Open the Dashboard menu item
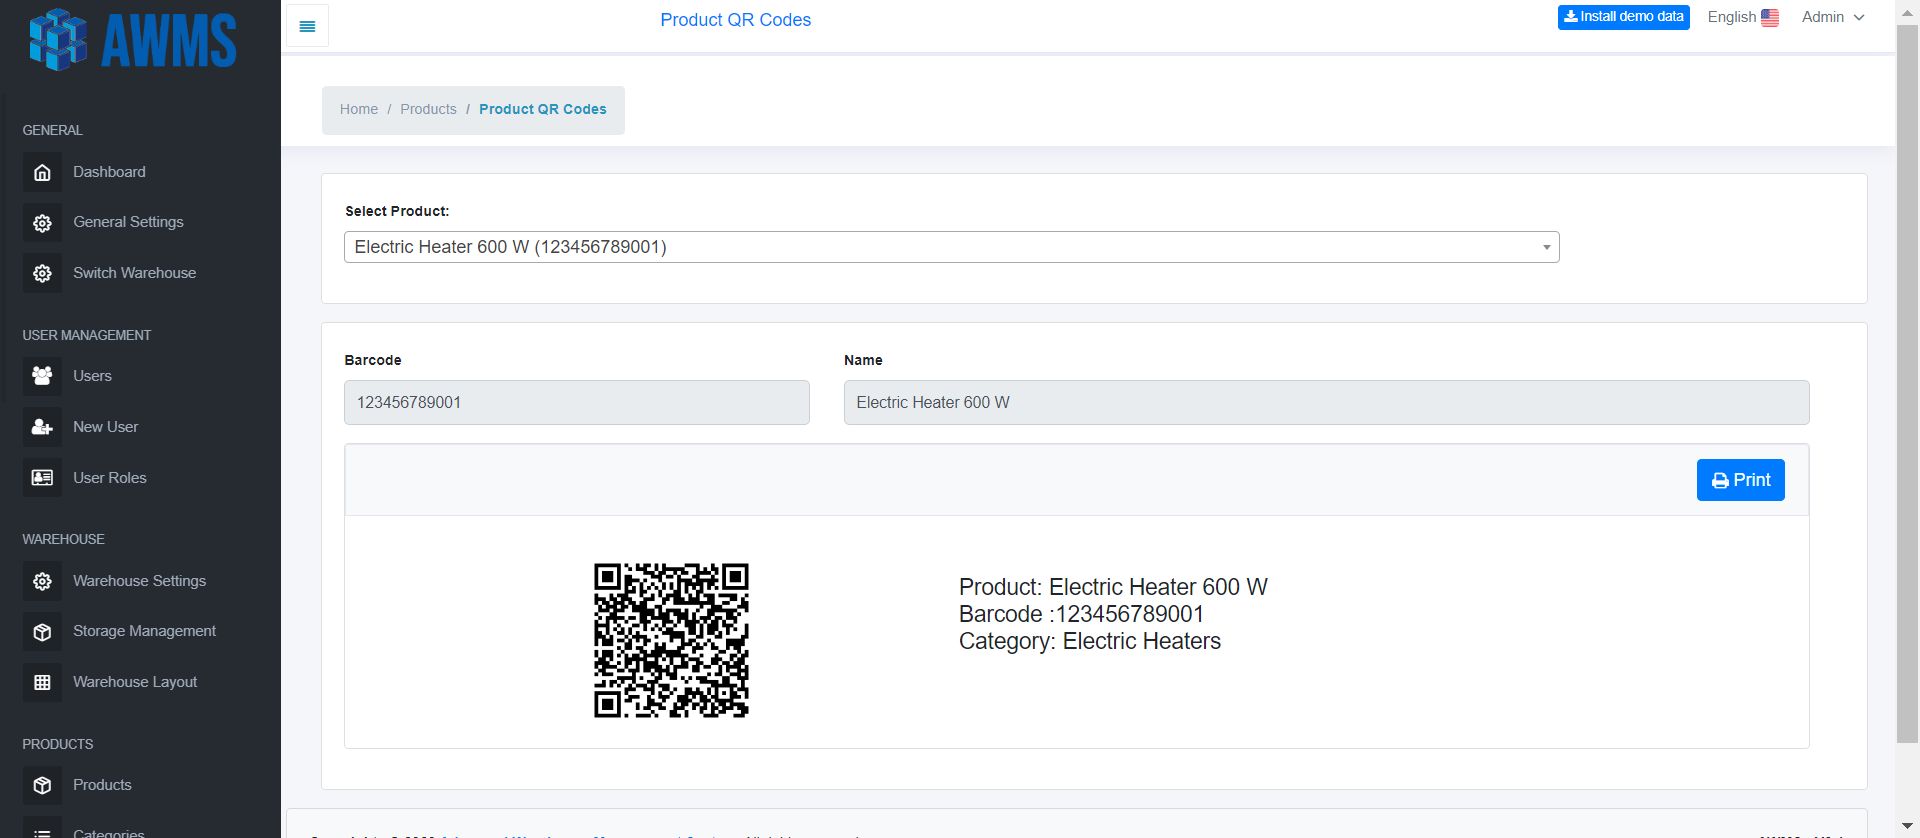The image size is (1920, 838). point(109,172)
